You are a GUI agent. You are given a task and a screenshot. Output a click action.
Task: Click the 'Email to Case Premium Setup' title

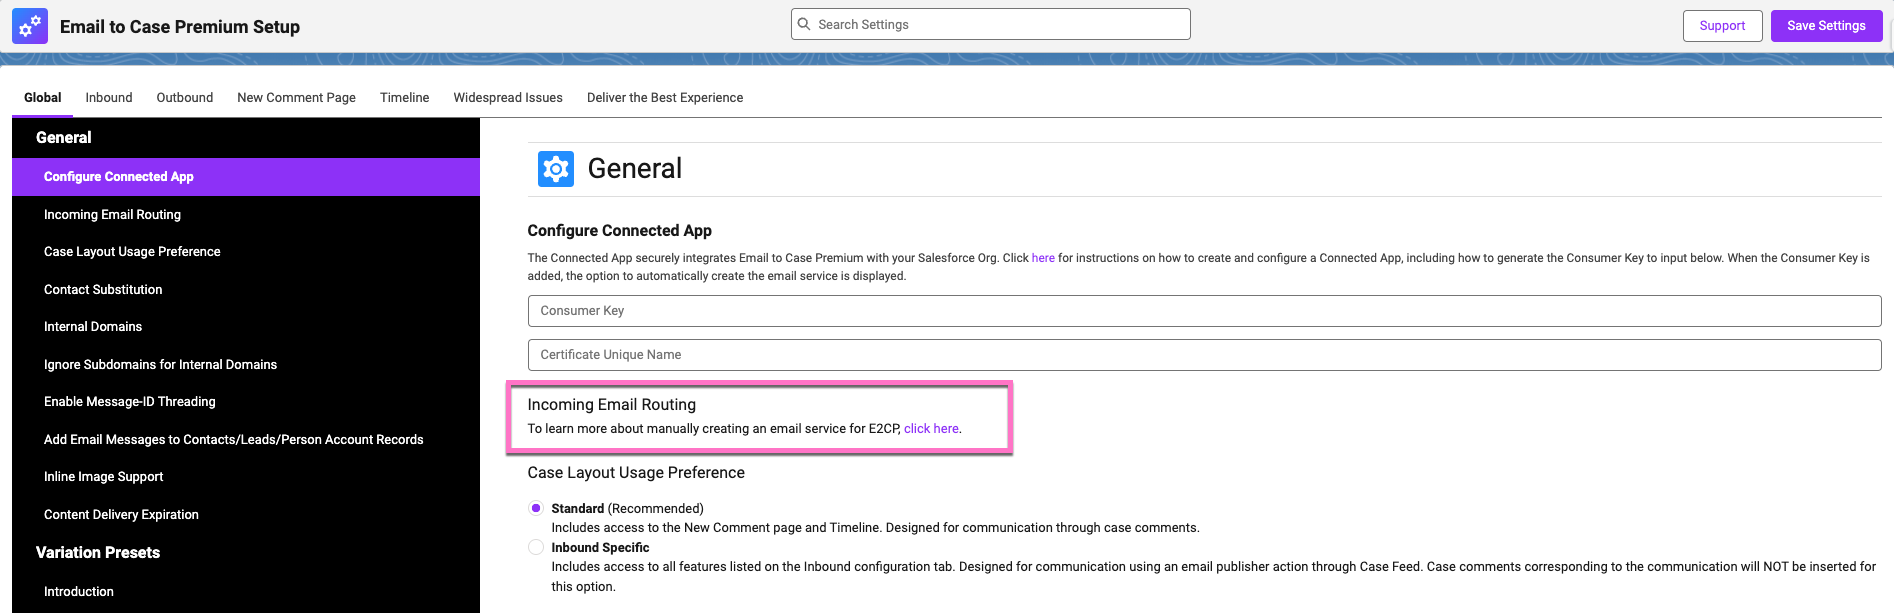pyautogui.click(x=180, y=27)
